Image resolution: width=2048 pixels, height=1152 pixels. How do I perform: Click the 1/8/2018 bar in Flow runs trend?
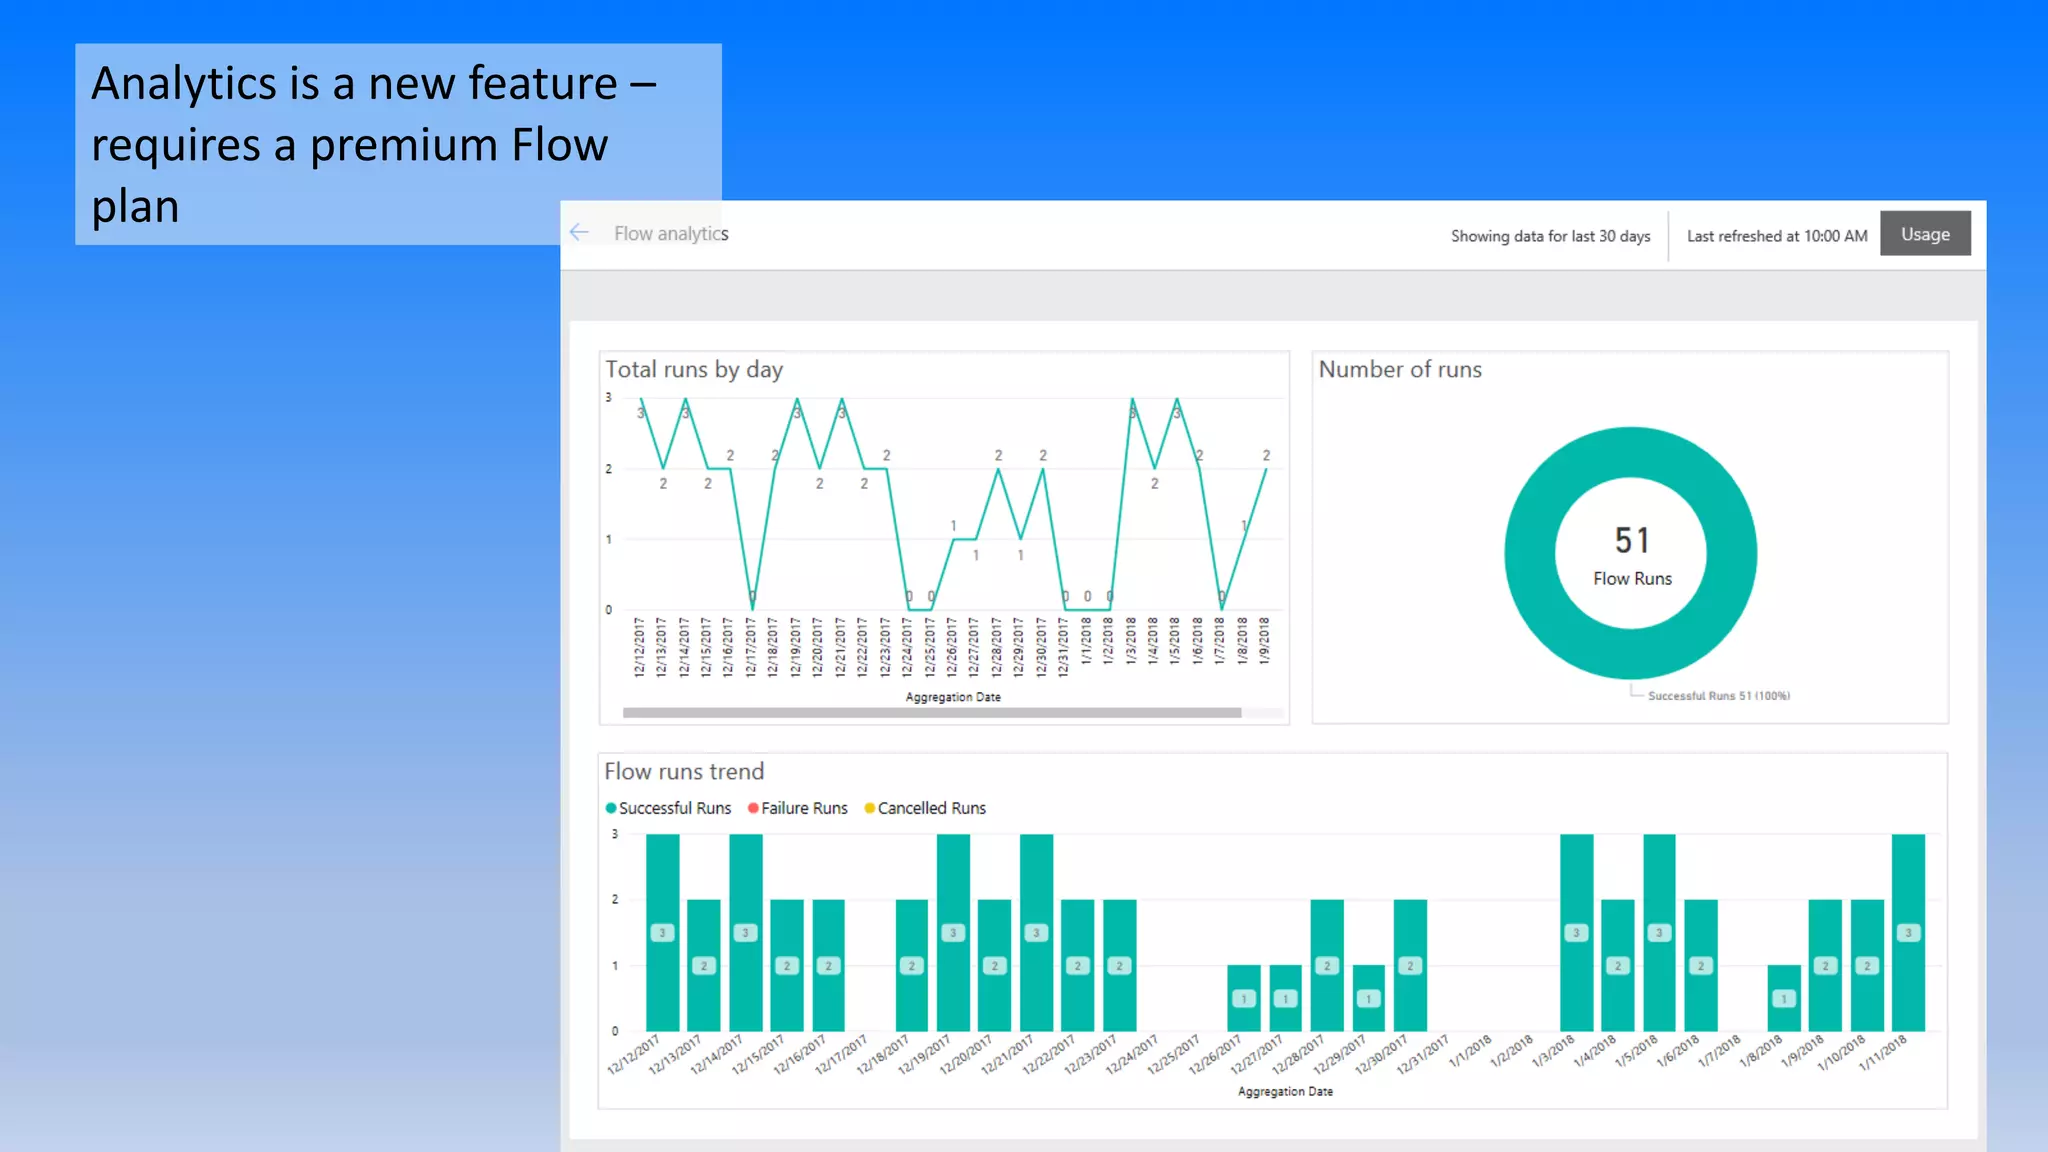(x=1784, y=998)
